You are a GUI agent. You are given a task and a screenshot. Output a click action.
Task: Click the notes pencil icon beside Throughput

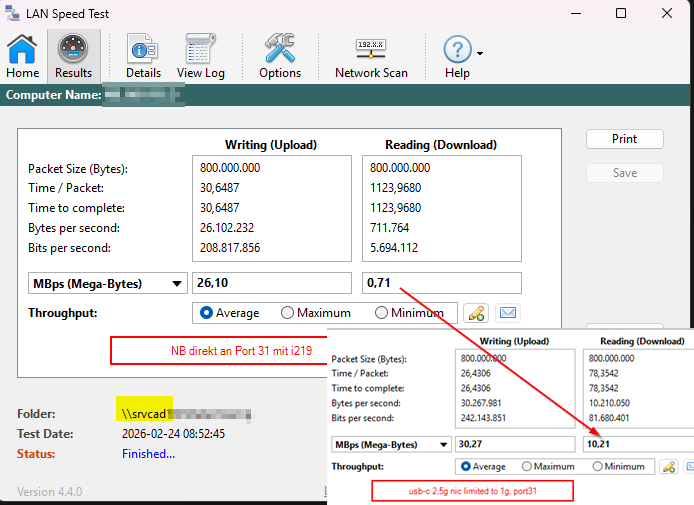click(476, 313)
